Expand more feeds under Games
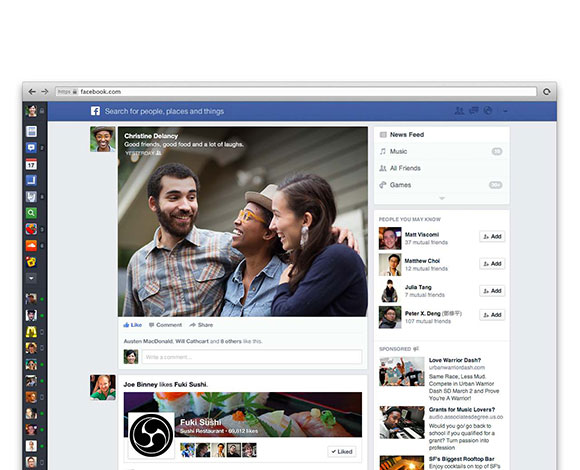The width and height of the screenshot is (580, 470). [x=442, y=198]
